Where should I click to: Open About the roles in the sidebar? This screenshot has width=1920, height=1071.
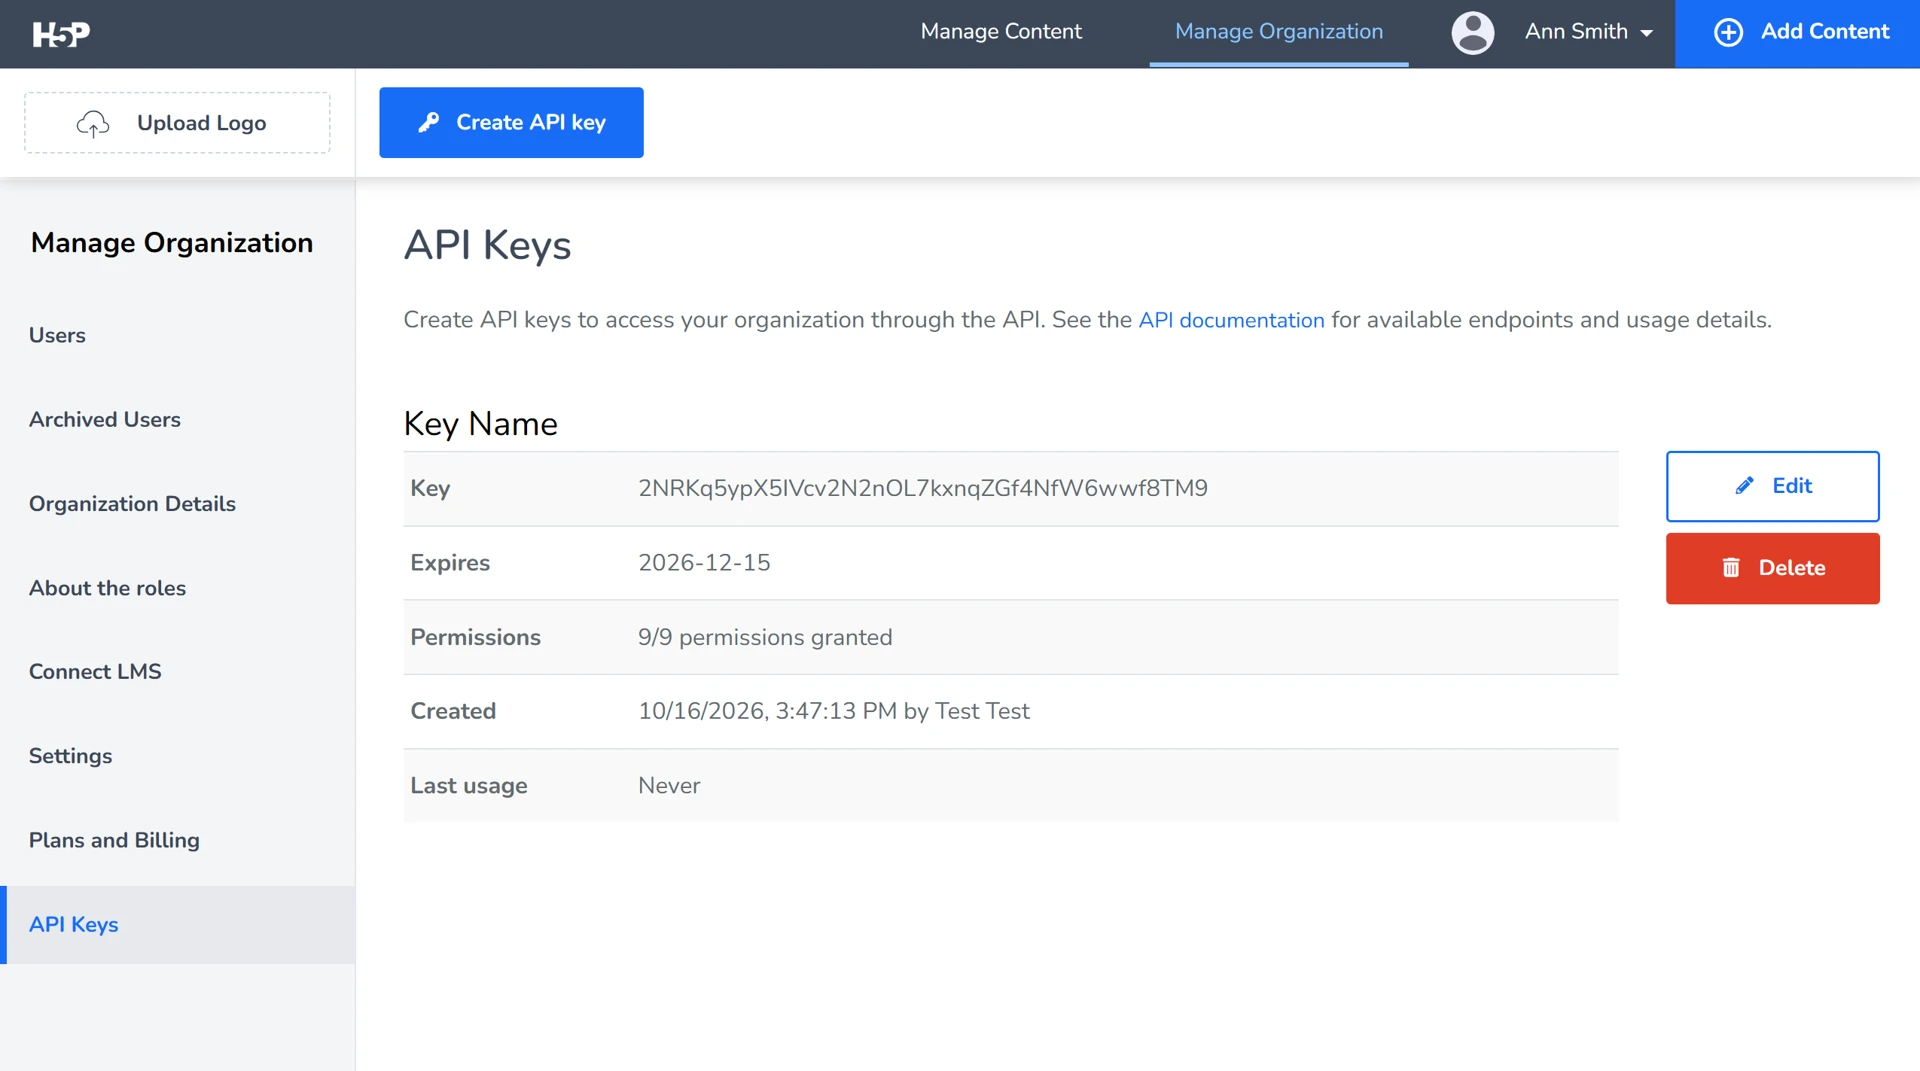pos(107,588)
